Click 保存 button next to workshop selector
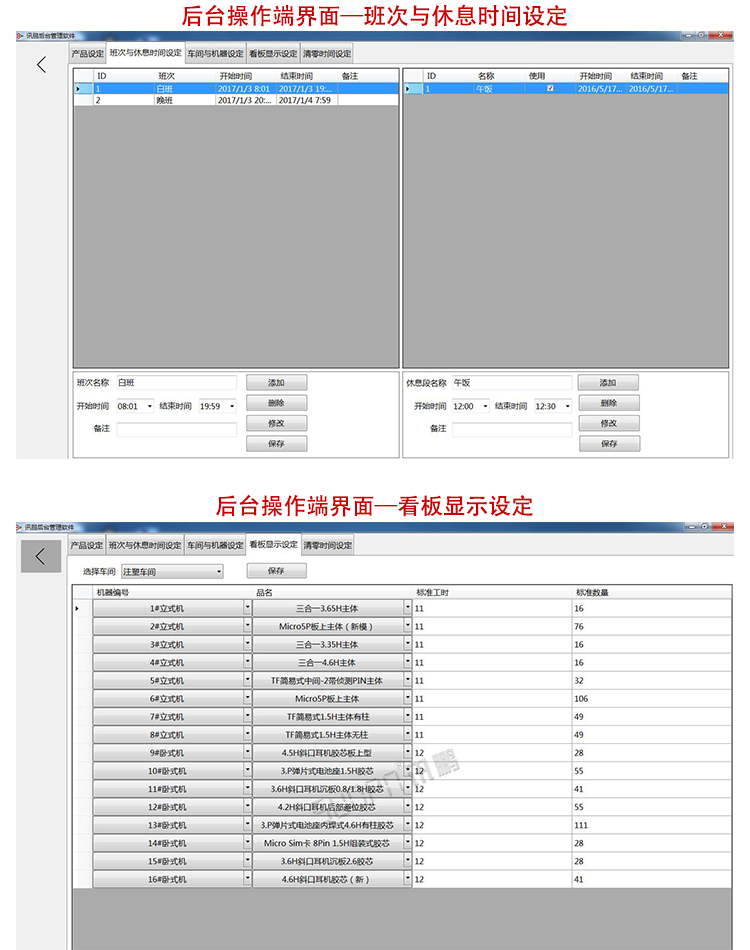The image size is (750, 950). point(276,571)
